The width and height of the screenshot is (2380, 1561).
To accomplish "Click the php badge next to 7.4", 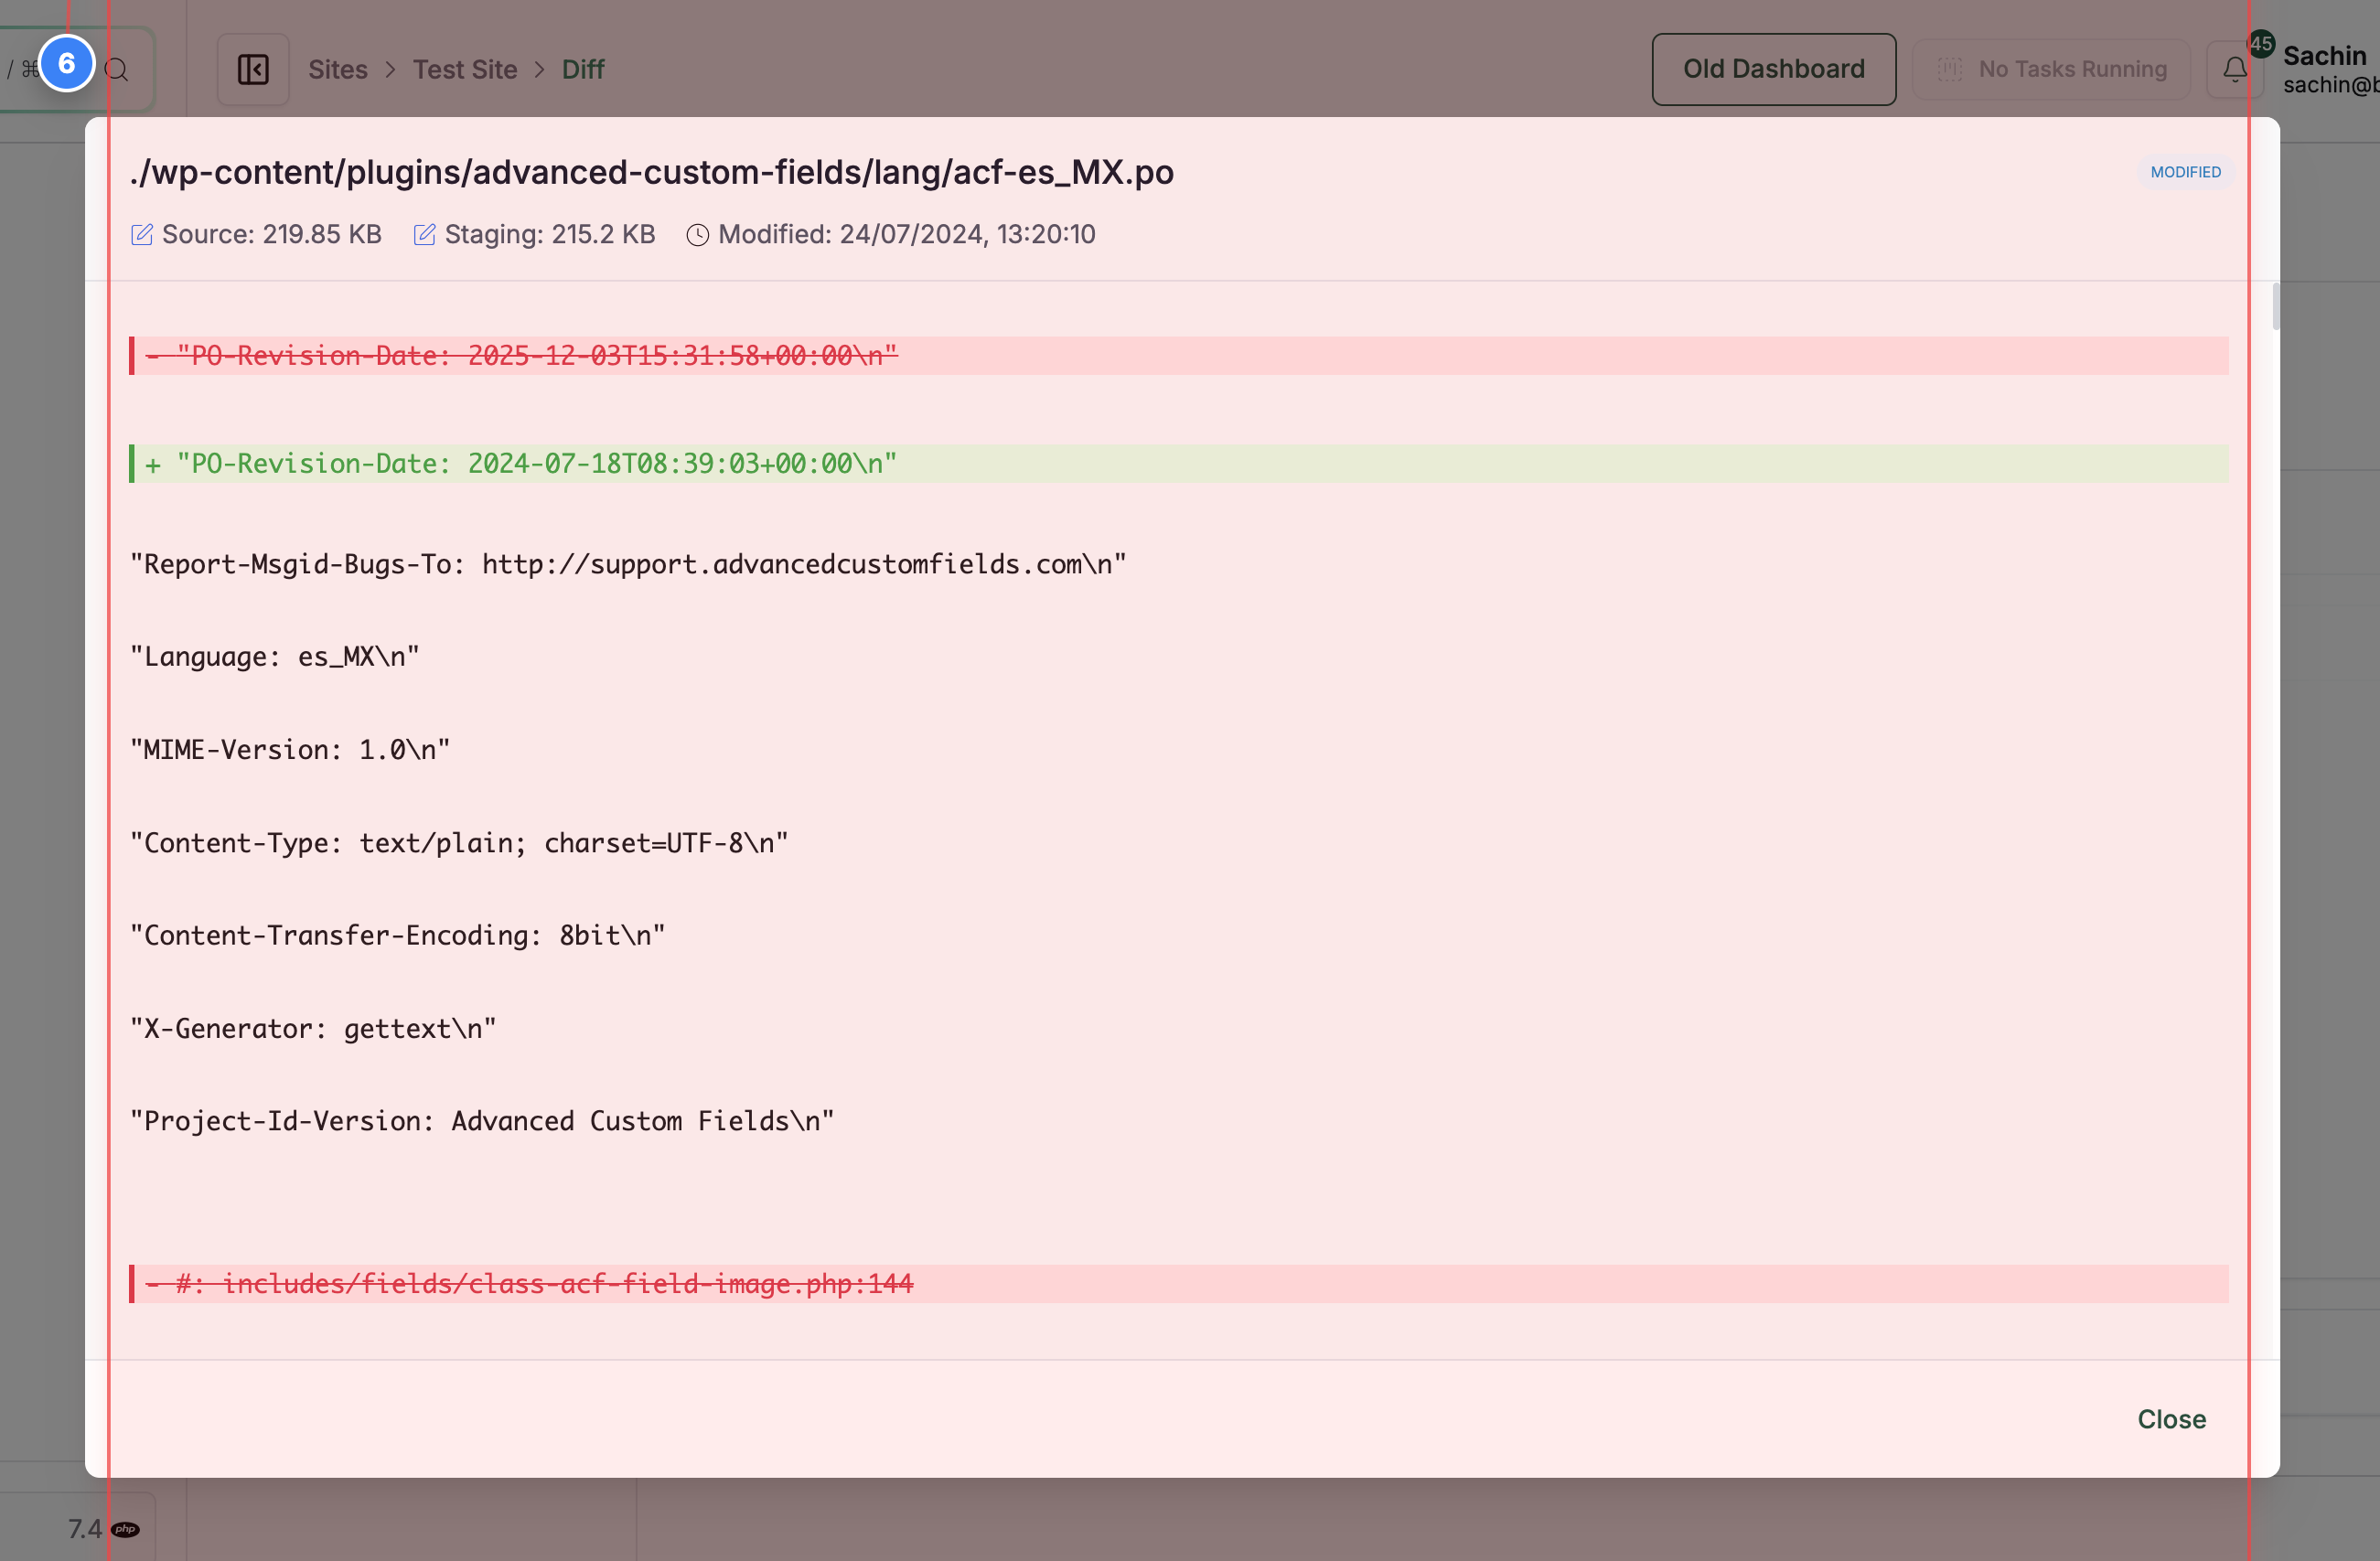I will click(x=125, y=1528).
